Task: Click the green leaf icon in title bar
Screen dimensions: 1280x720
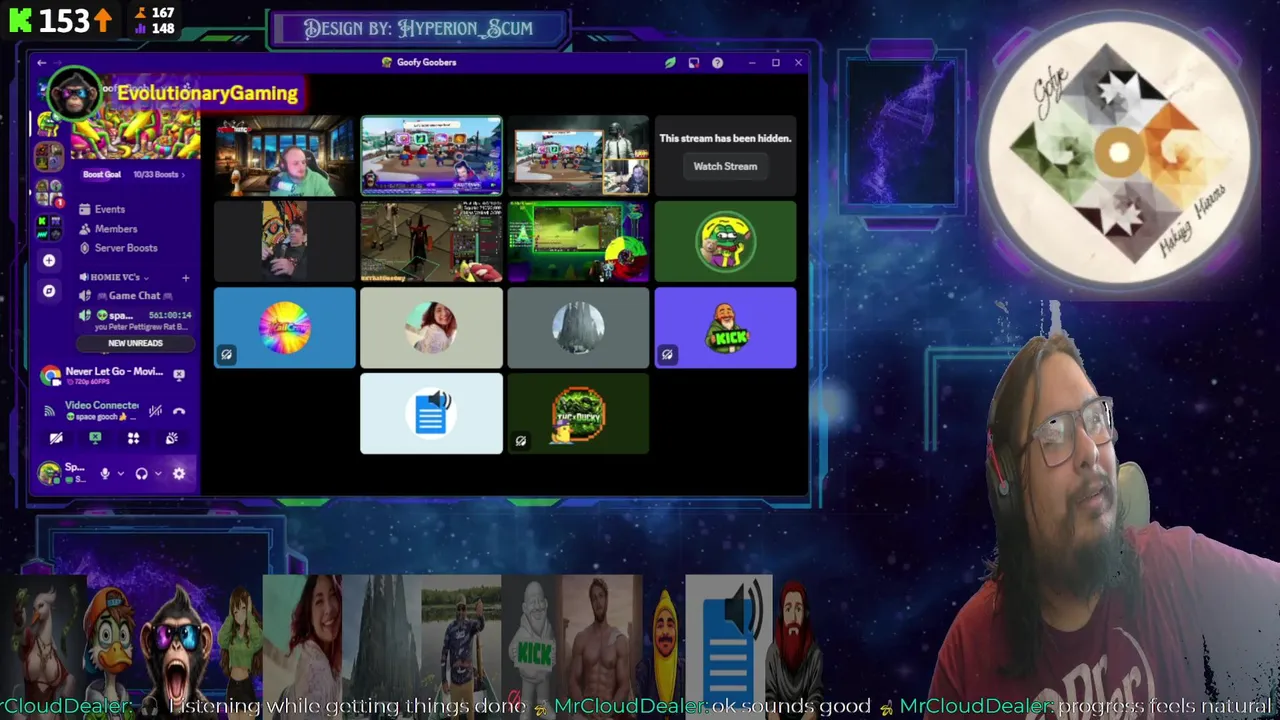Action: [670, 63]
